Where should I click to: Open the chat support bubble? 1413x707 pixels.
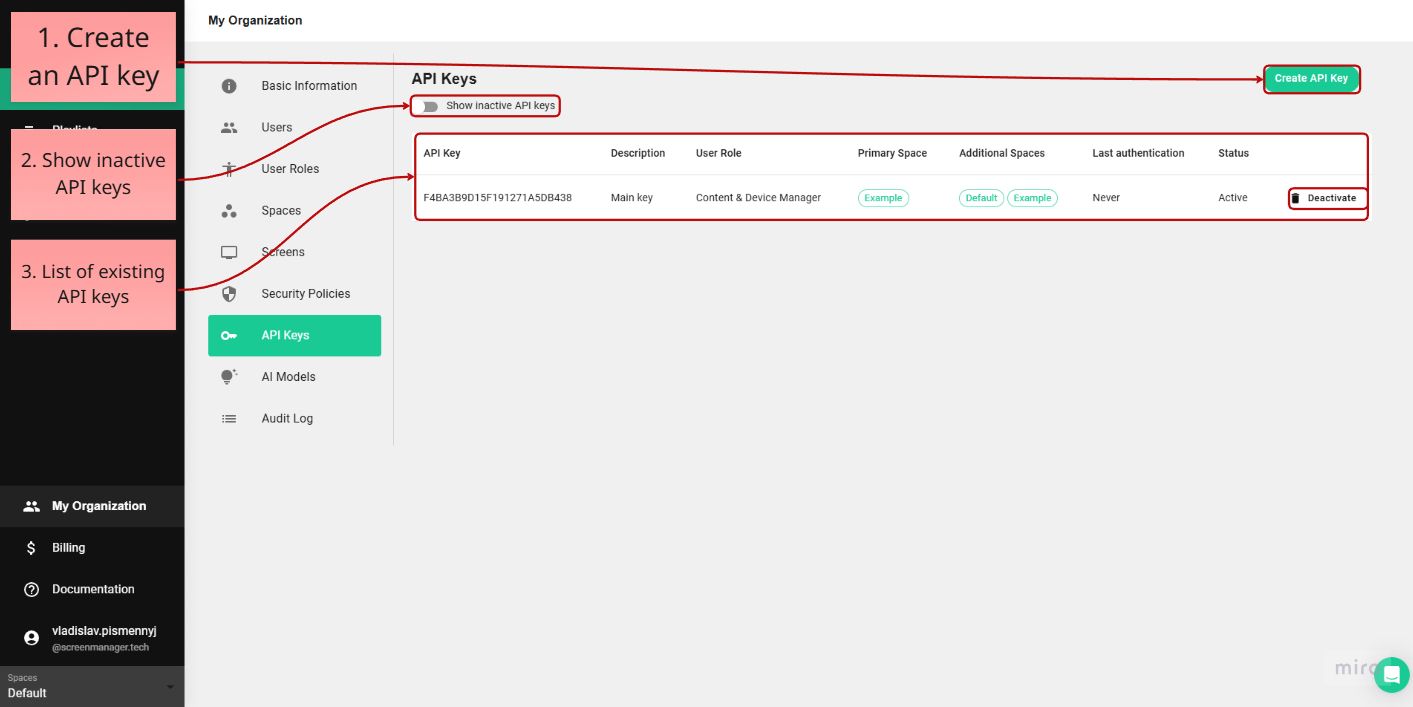[x=1391, y=675]
